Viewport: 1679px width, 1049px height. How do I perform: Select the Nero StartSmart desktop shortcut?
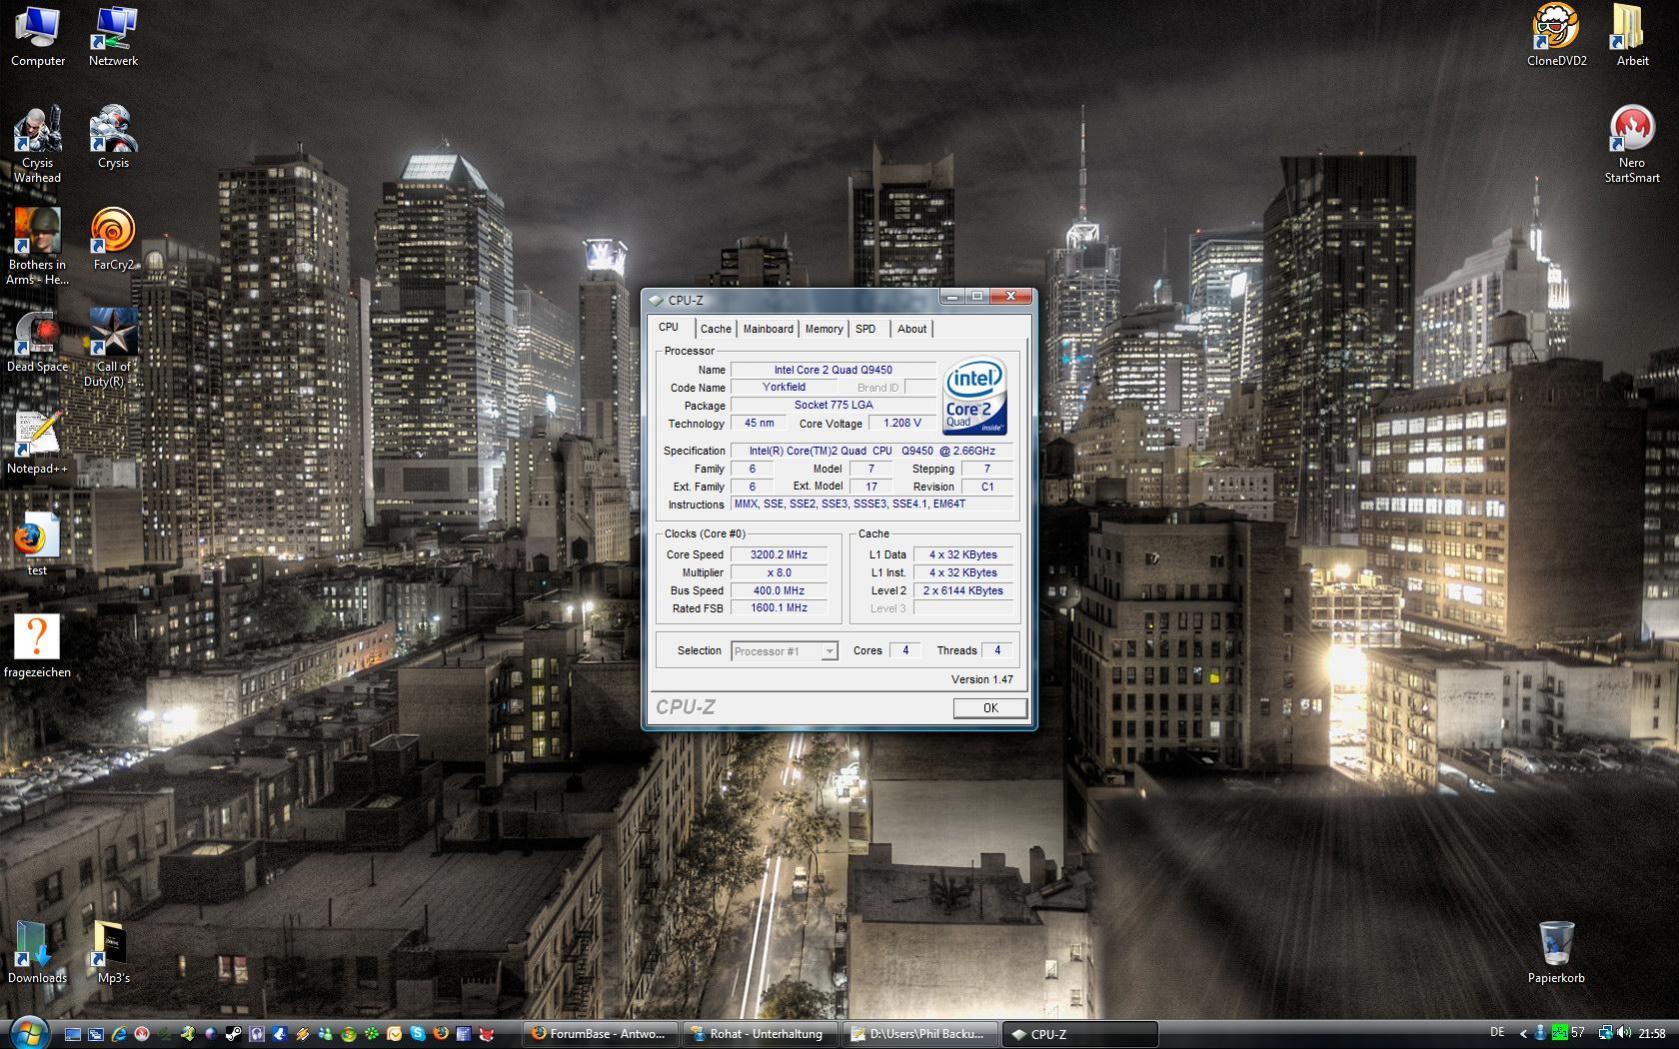tap(1632, 145)
